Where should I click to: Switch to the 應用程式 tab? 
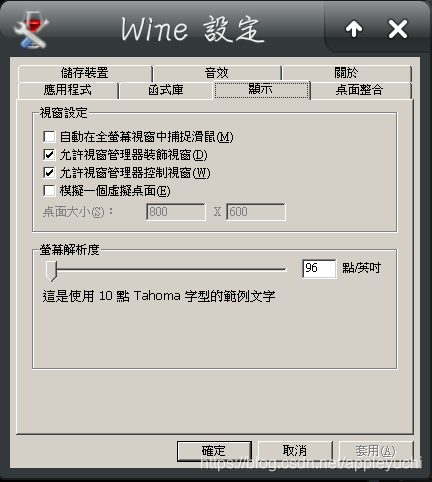click(68, 90)
